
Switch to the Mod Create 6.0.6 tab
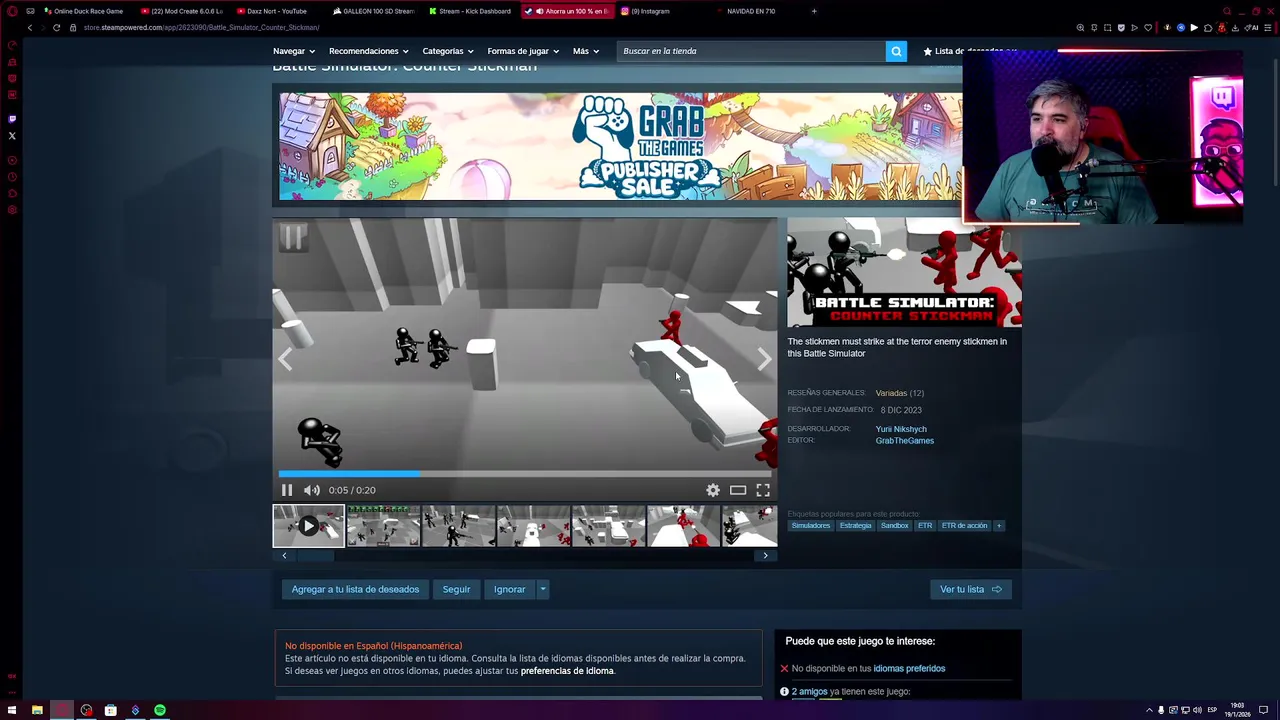point(182,11)
